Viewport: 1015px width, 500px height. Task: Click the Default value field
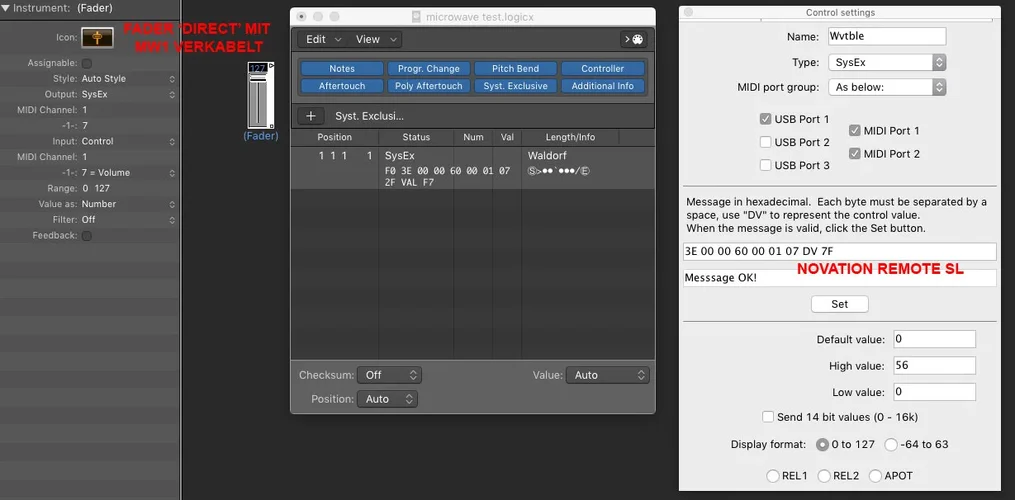click(x=934, y=339)
